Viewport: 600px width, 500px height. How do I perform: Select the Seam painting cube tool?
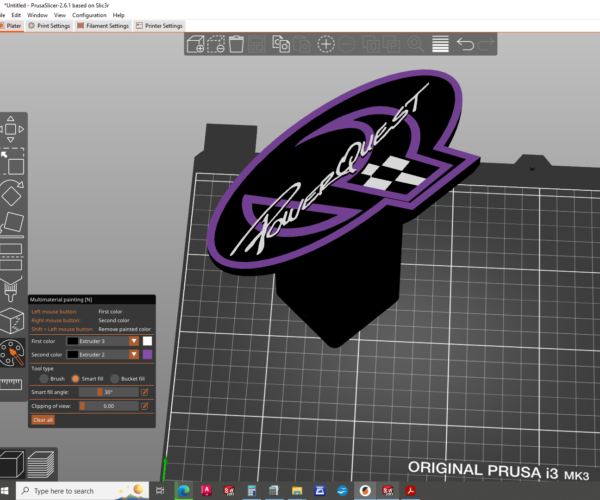click(x=11, y=321)
